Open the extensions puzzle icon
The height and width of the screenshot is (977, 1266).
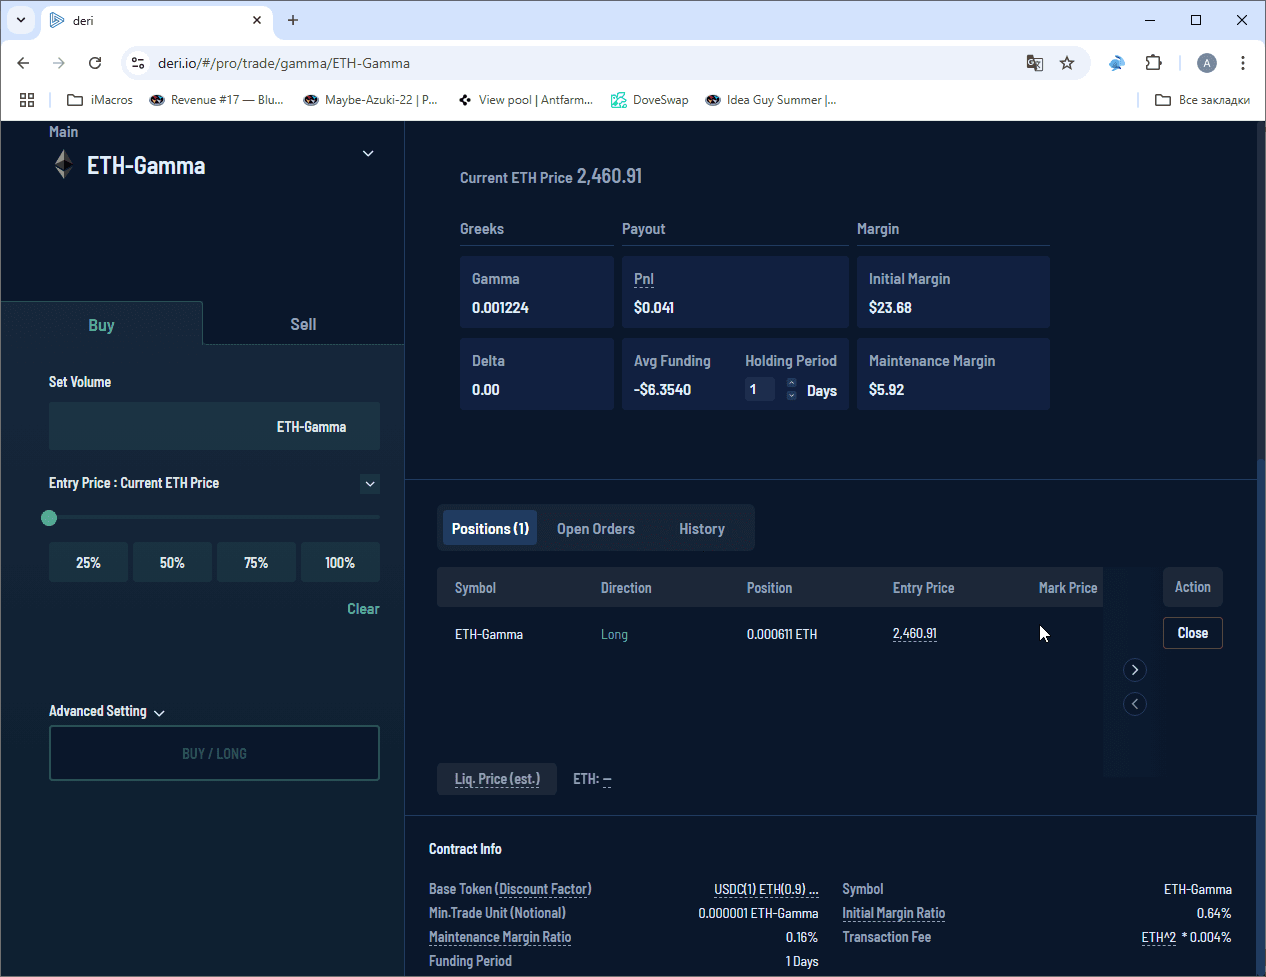coord(1153,63)
